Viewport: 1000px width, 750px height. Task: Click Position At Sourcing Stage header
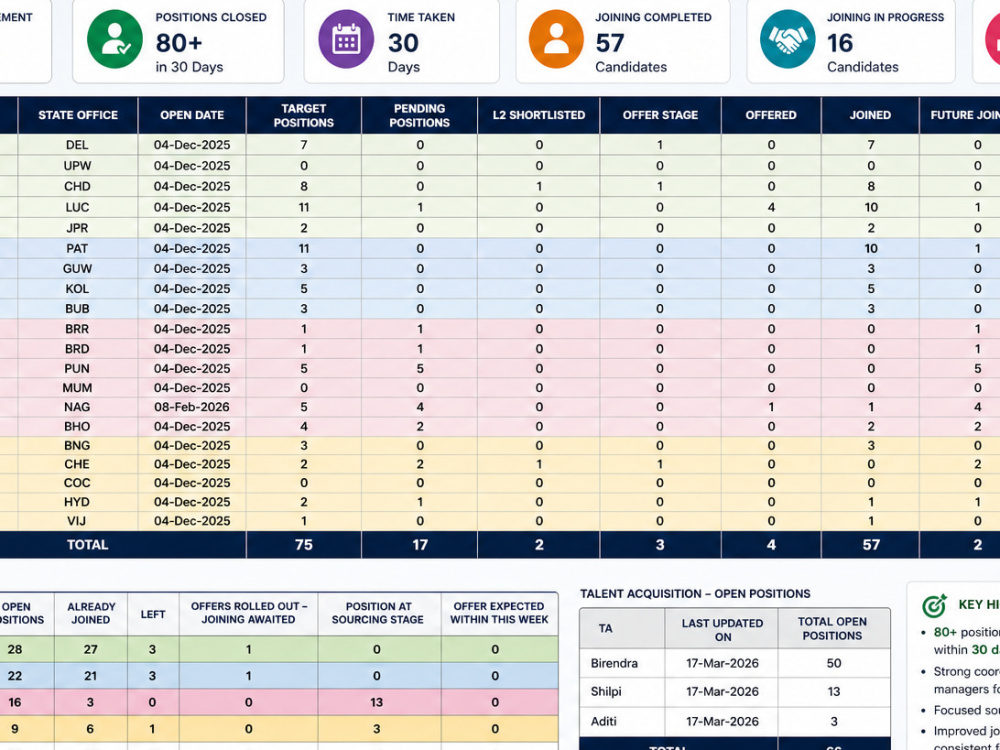point(378,613)
